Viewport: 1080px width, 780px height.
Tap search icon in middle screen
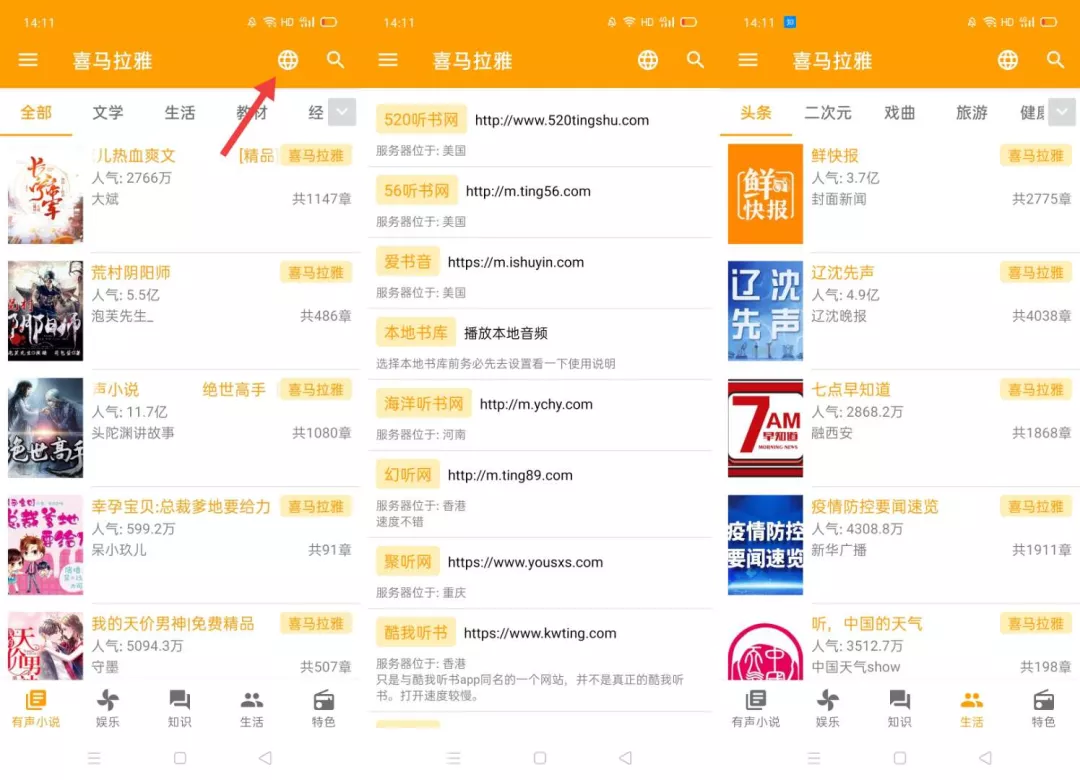point(696,60)
